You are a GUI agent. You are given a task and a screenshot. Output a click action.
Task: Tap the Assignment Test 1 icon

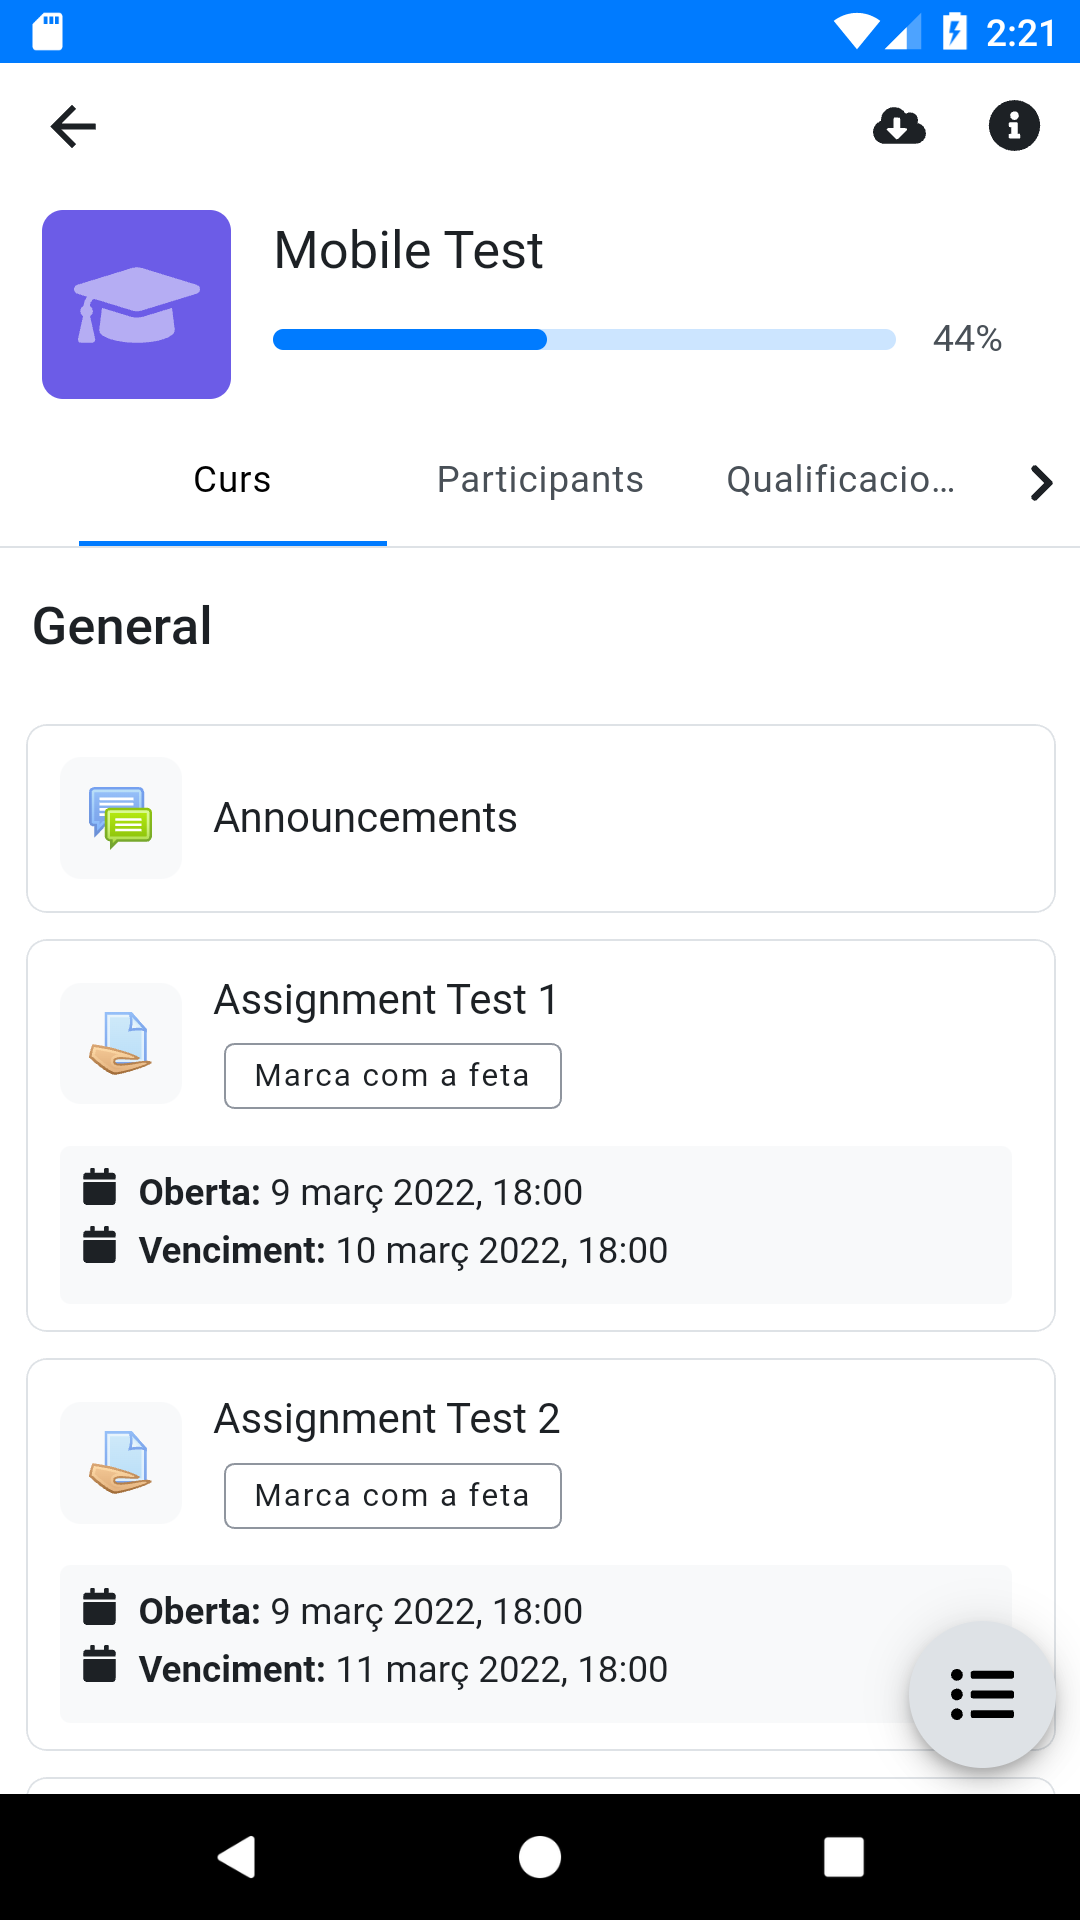click(121, 1044)
